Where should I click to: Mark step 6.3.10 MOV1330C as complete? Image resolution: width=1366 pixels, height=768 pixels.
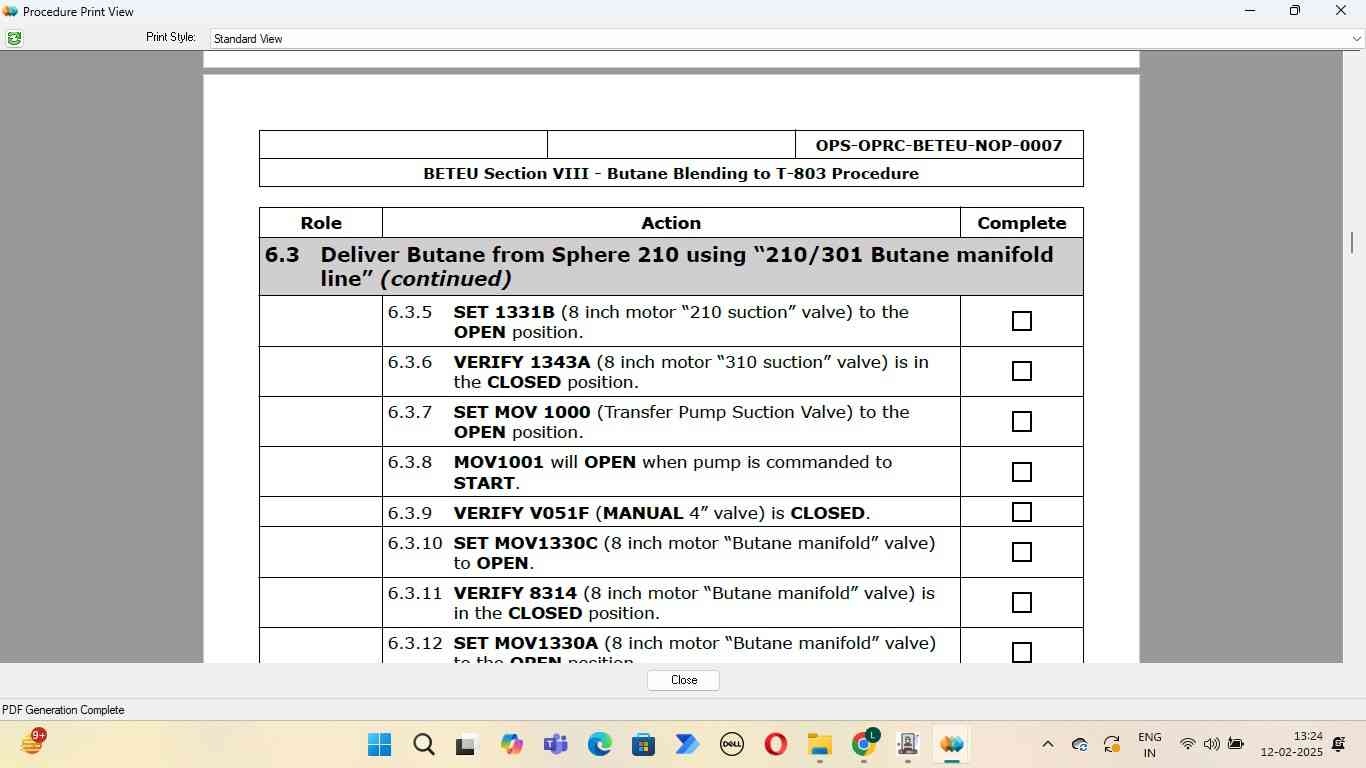(x=1021, y=552)
